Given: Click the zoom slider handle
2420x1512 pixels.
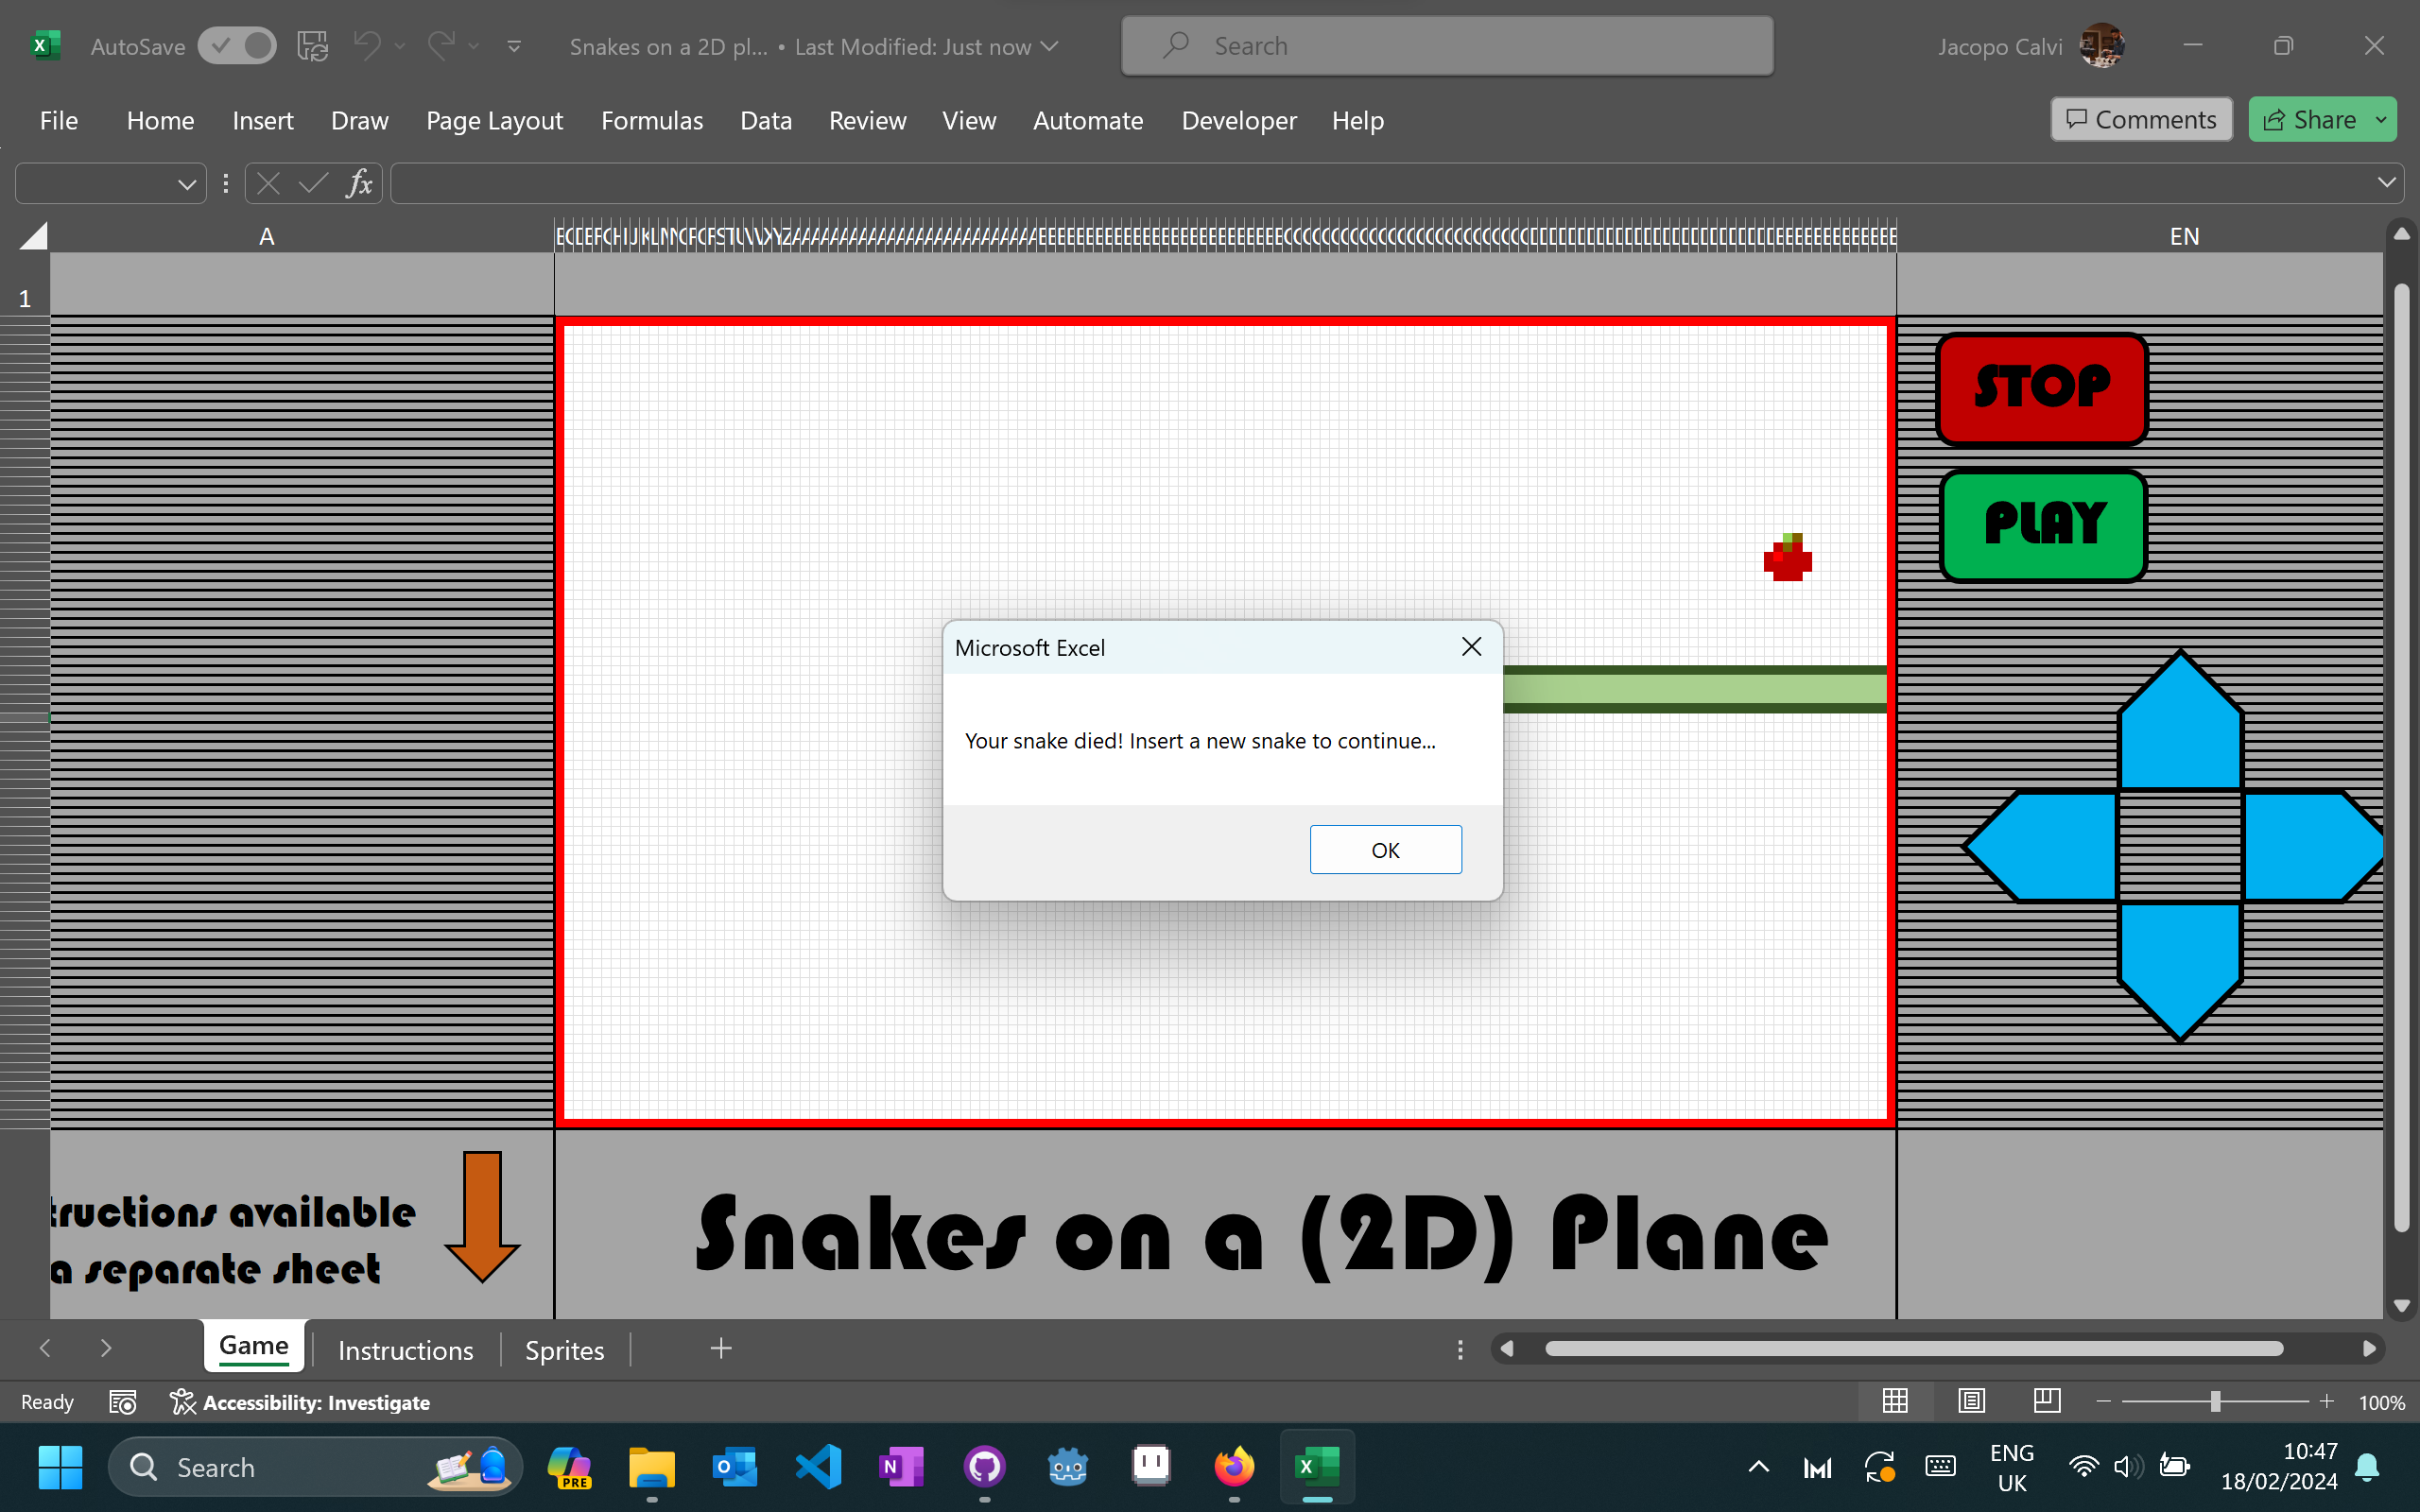Looking at the screenshot, I should click(x=2215, y=1402).
